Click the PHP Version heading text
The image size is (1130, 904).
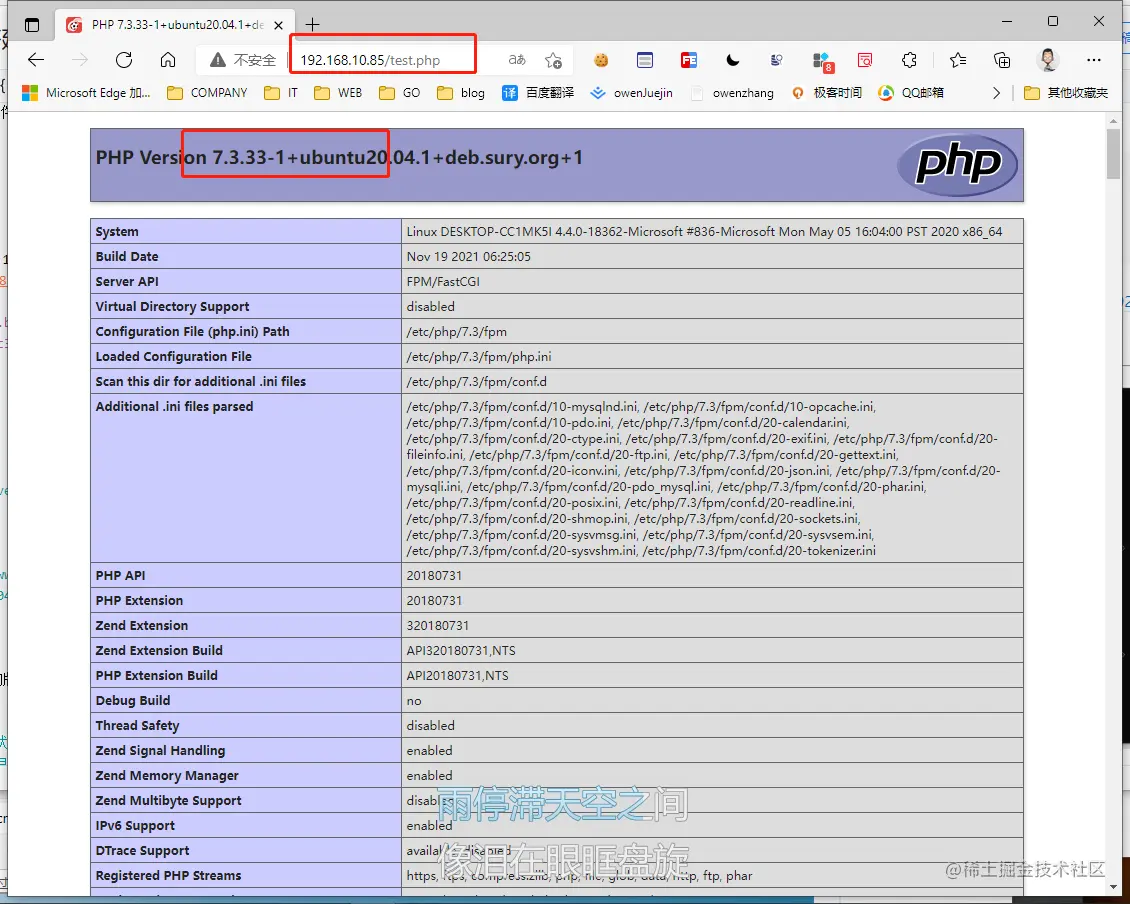click(339, 158)
